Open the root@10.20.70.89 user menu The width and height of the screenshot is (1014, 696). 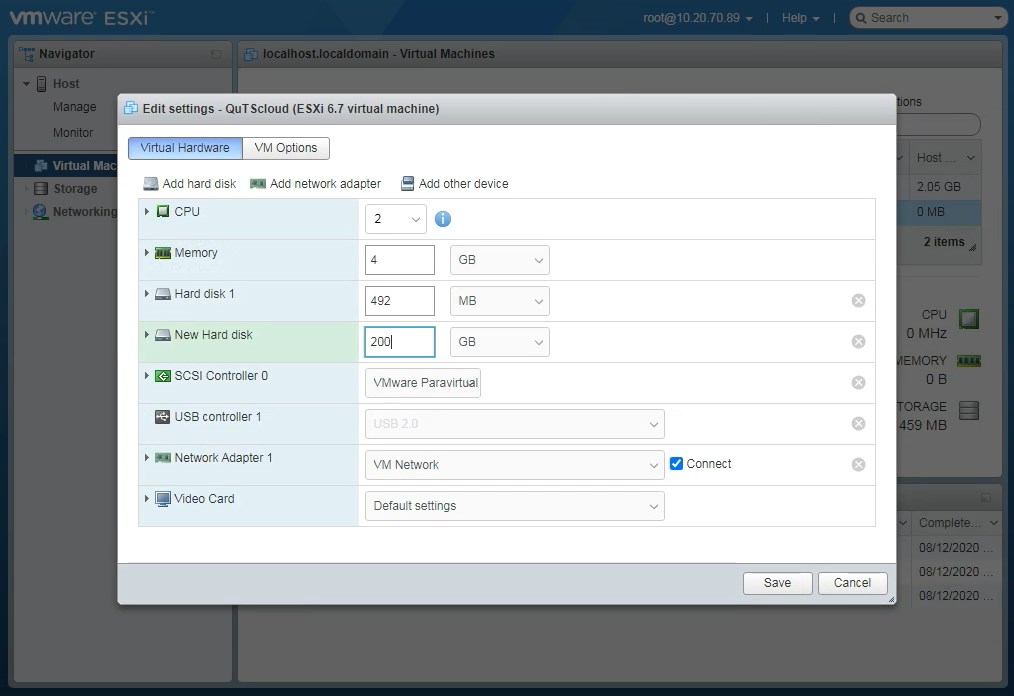pos(698,18)
